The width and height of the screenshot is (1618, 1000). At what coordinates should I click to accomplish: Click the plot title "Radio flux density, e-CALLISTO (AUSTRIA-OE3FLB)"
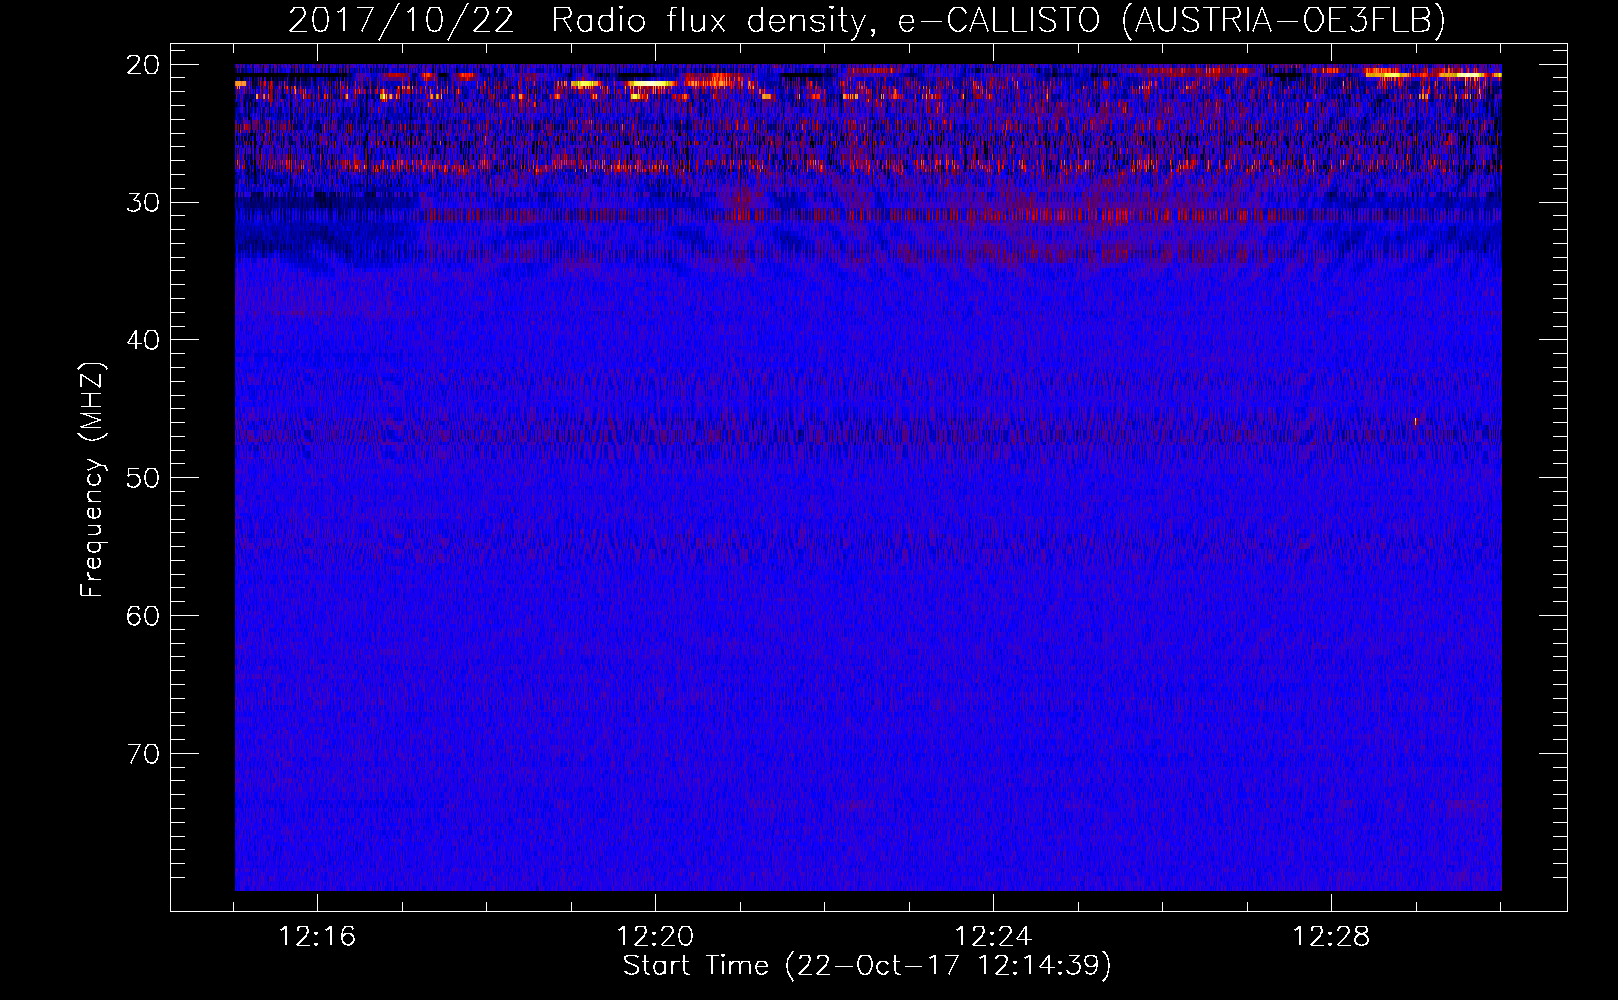[998, 19]
